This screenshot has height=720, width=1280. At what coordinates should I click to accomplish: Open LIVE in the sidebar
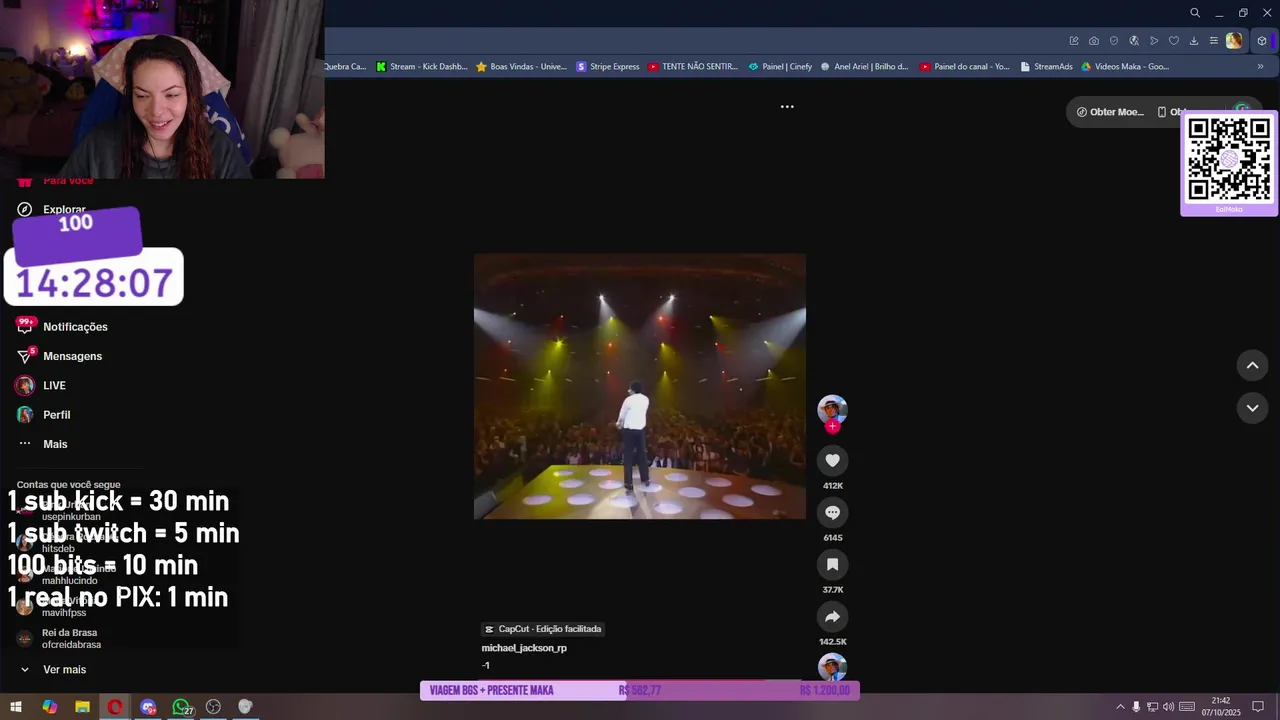click(41, 386)
